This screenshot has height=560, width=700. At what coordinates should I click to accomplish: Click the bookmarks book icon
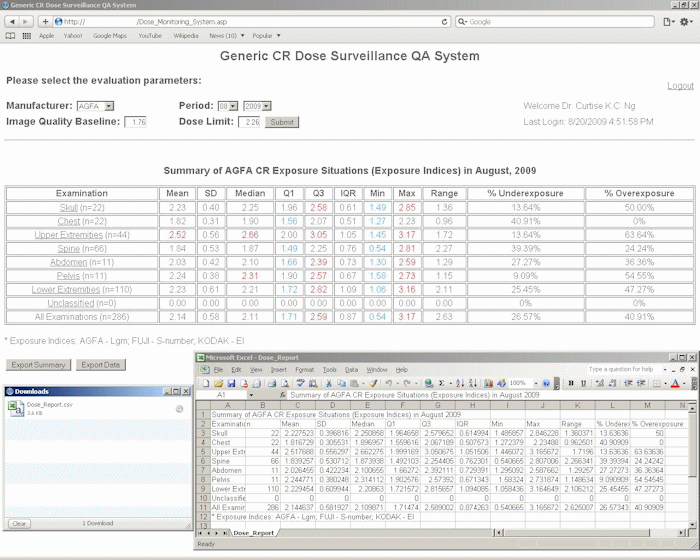[x=11, y=36]
